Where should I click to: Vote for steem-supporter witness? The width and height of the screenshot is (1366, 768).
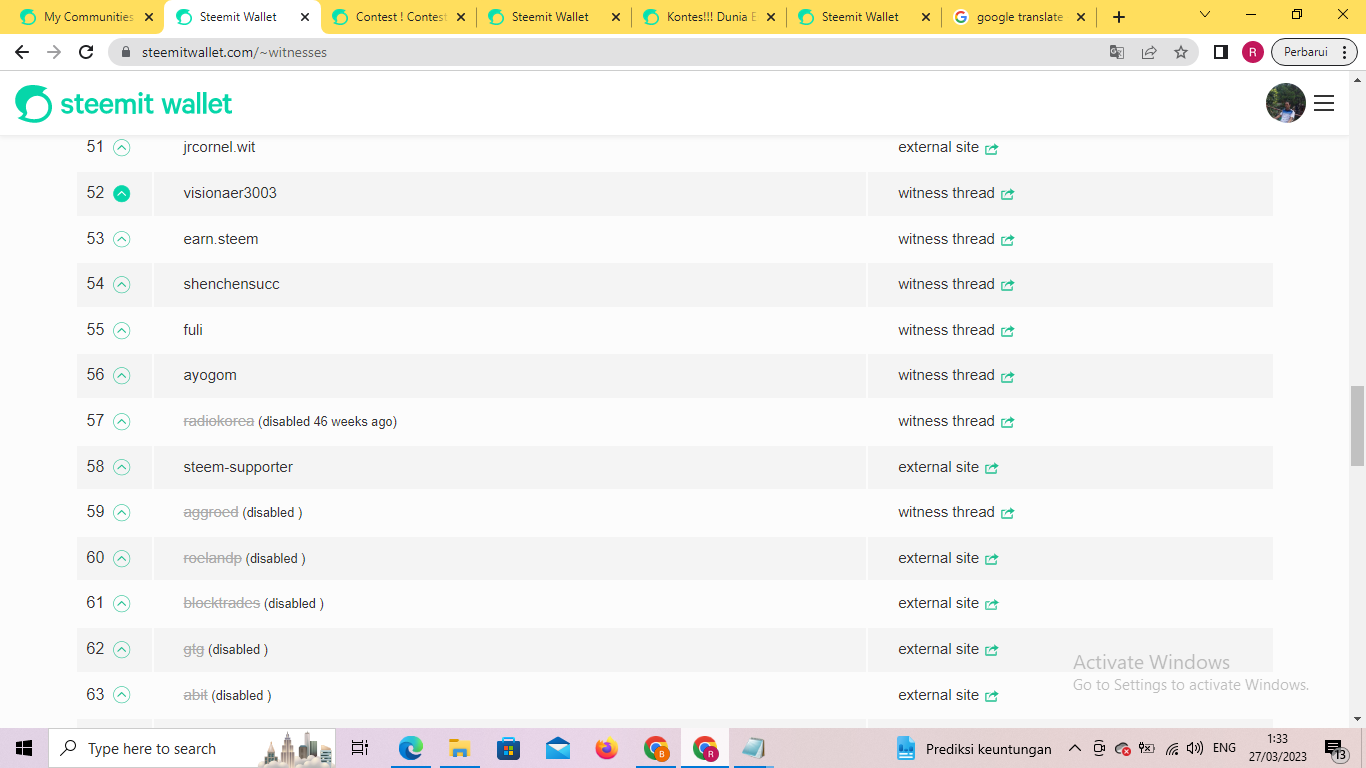tap(121, 467)
